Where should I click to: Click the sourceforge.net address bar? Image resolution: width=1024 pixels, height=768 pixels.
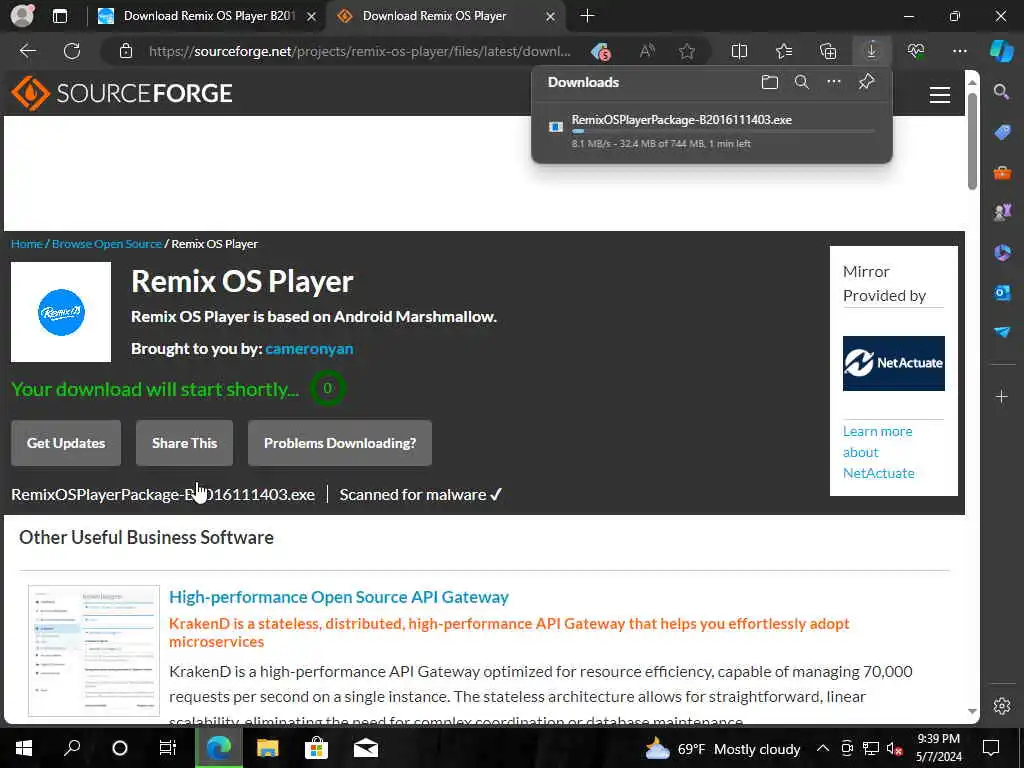(x=360, y=51)
